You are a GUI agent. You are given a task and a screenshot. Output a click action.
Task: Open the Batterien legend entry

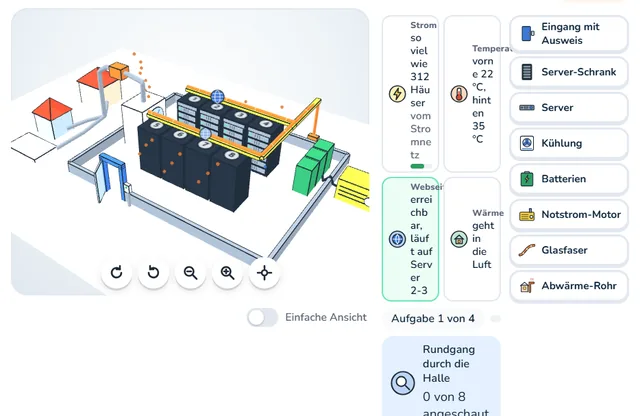[569, 179]
